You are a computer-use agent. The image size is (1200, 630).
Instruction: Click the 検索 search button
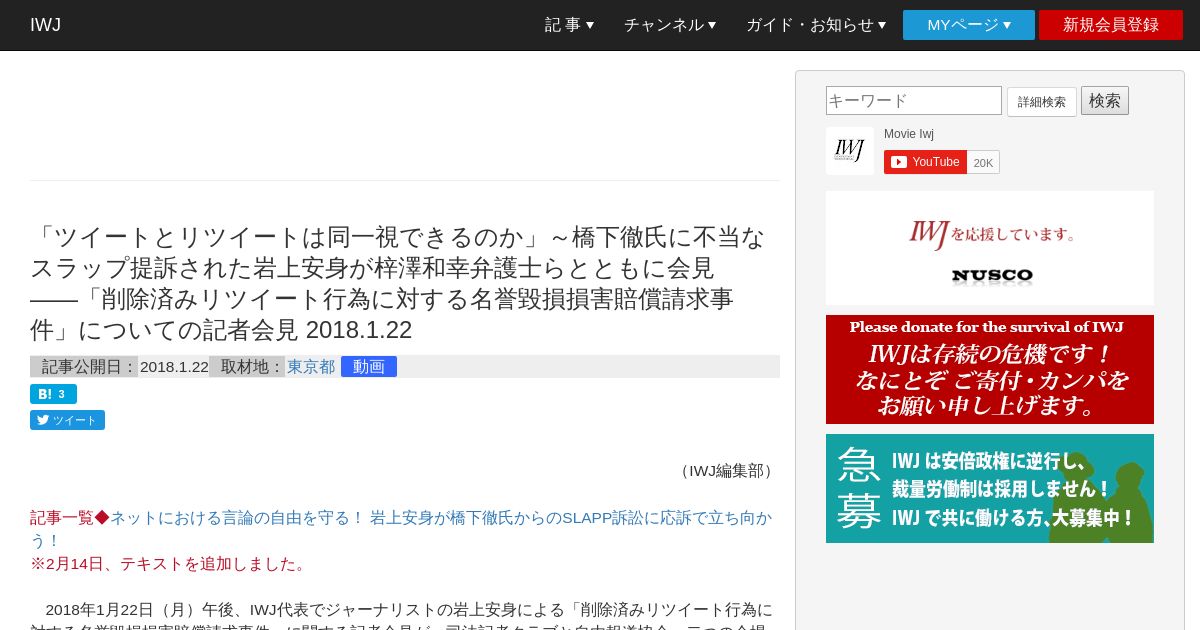click(x=1105, y=101)
